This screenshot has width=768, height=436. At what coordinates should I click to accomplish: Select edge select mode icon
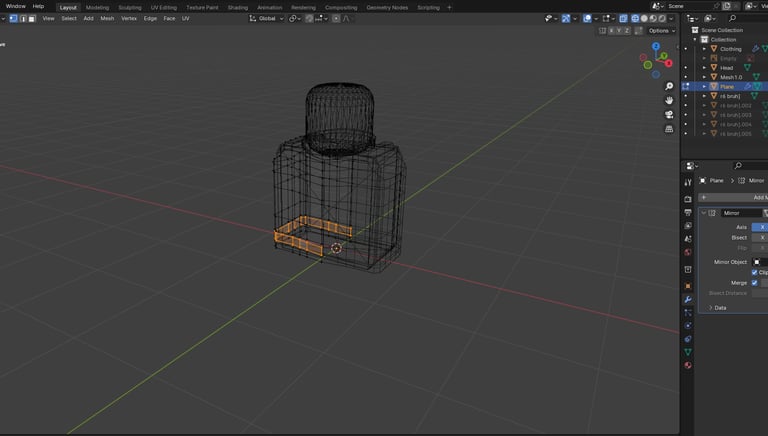click(22, 18)
